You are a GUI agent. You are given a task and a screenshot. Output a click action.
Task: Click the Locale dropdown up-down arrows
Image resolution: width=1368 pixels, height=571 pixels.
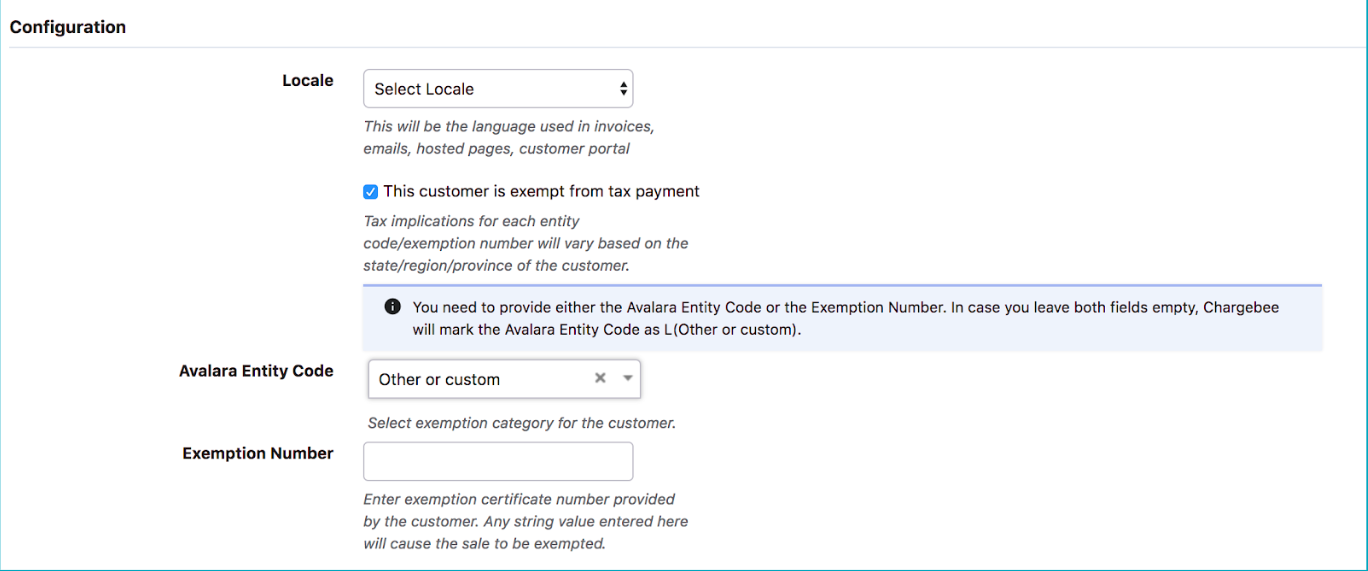[x=624, y=89]
